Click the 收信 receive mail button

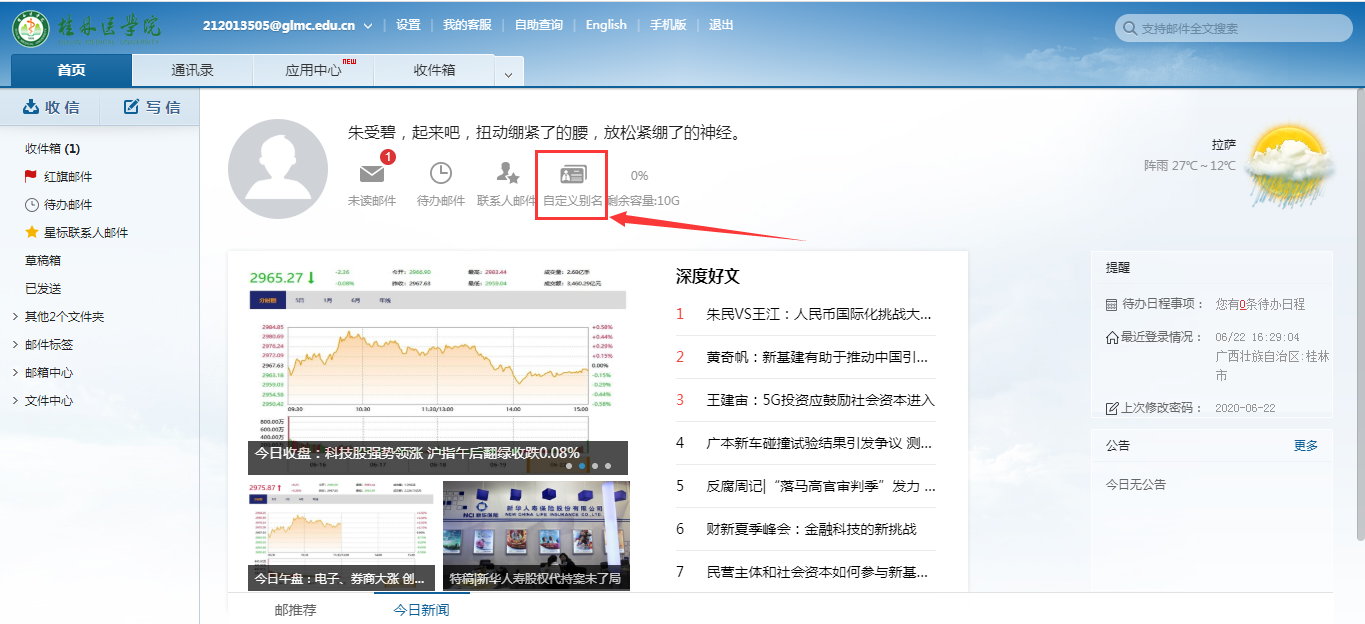[50, 107]
